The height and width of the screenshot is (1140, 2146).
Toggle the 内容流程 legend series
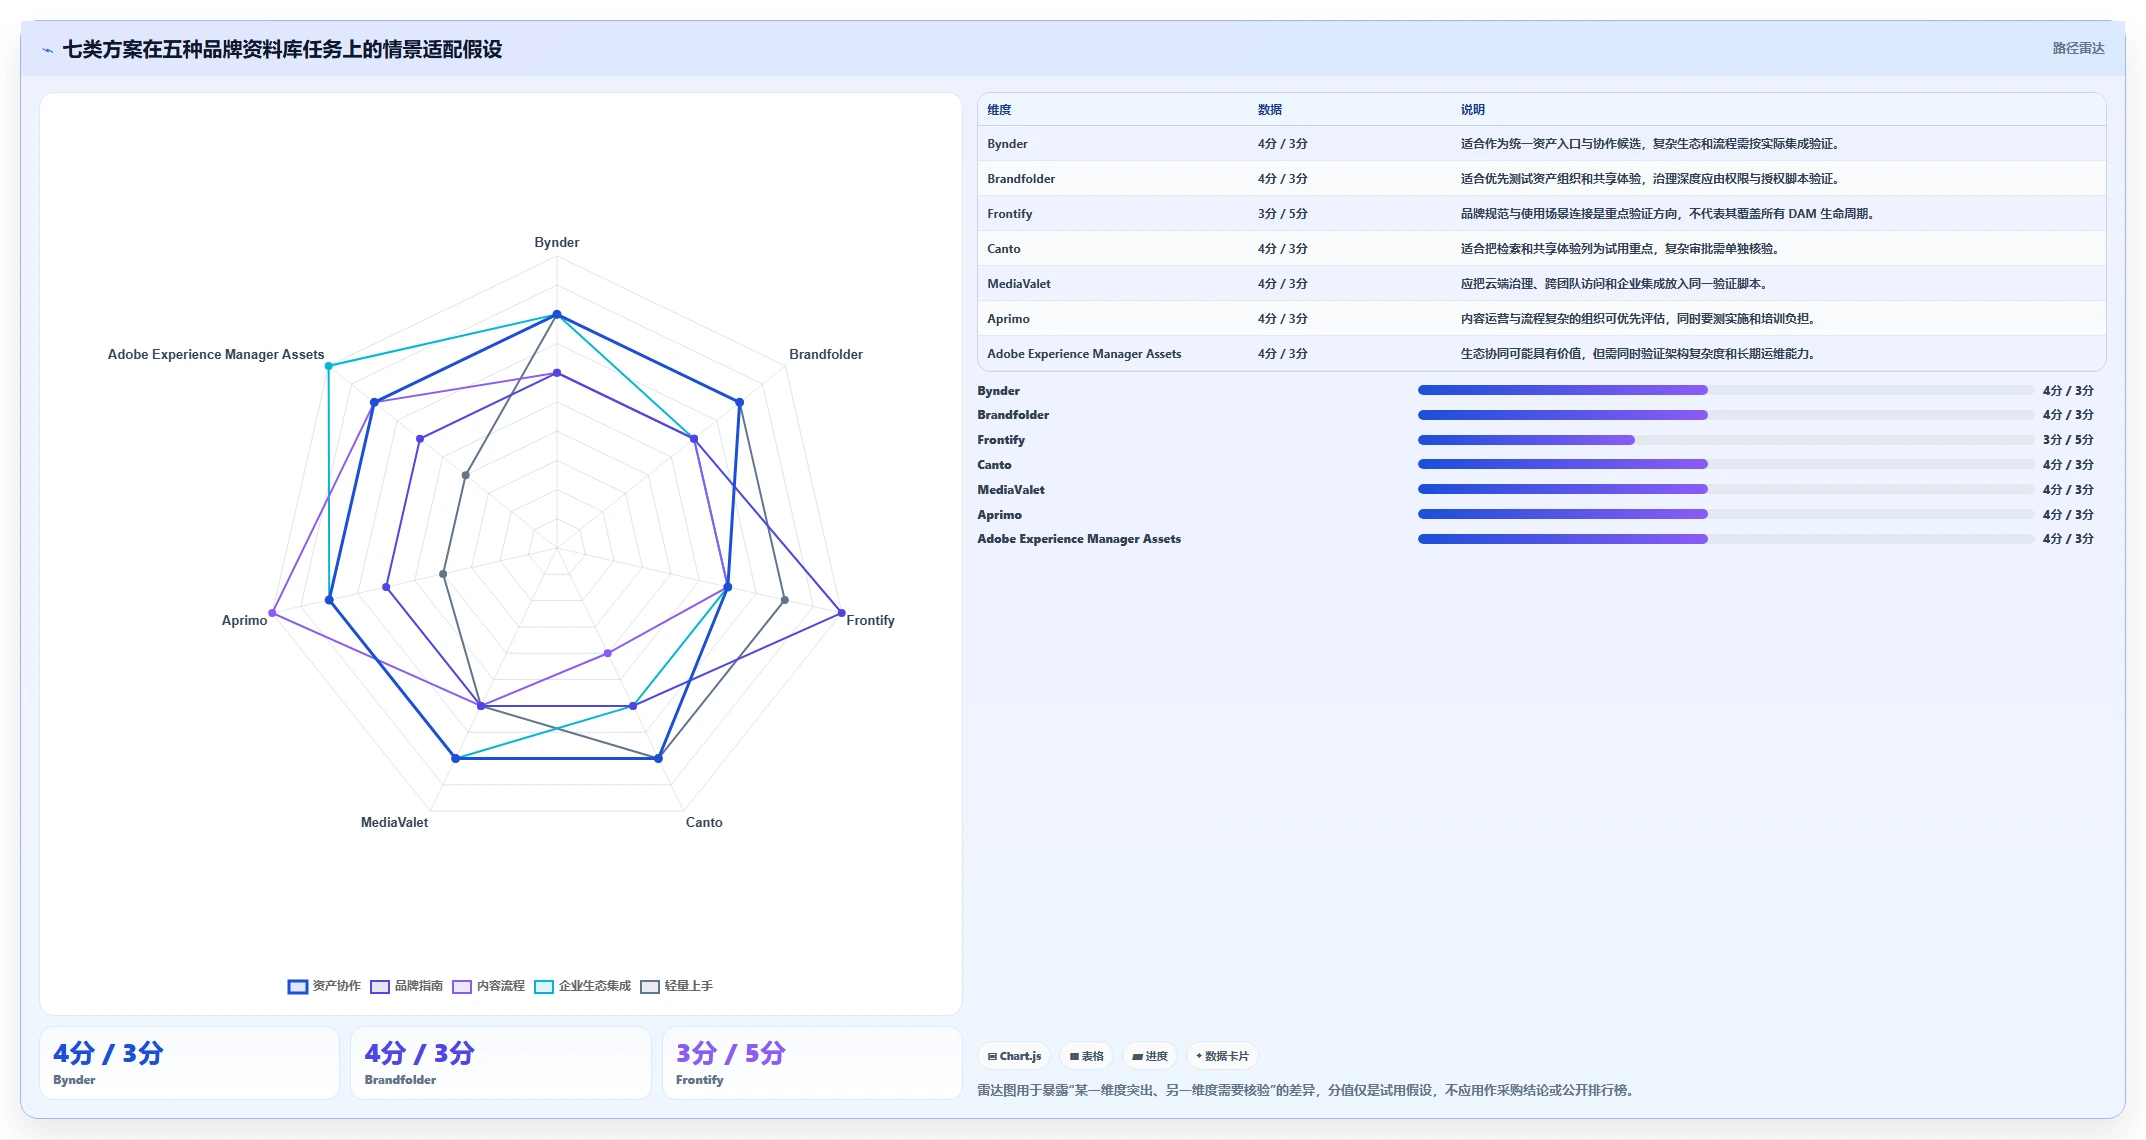pyautogui.click(x=488, y=986)
